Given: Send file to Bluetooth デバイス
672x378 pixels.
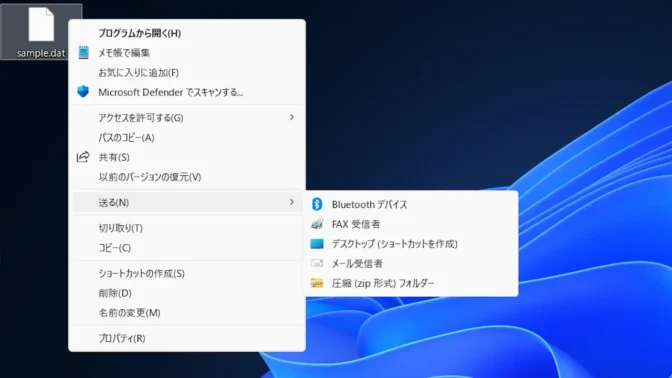Looking at the screenshot, I should tap(411, 204).
